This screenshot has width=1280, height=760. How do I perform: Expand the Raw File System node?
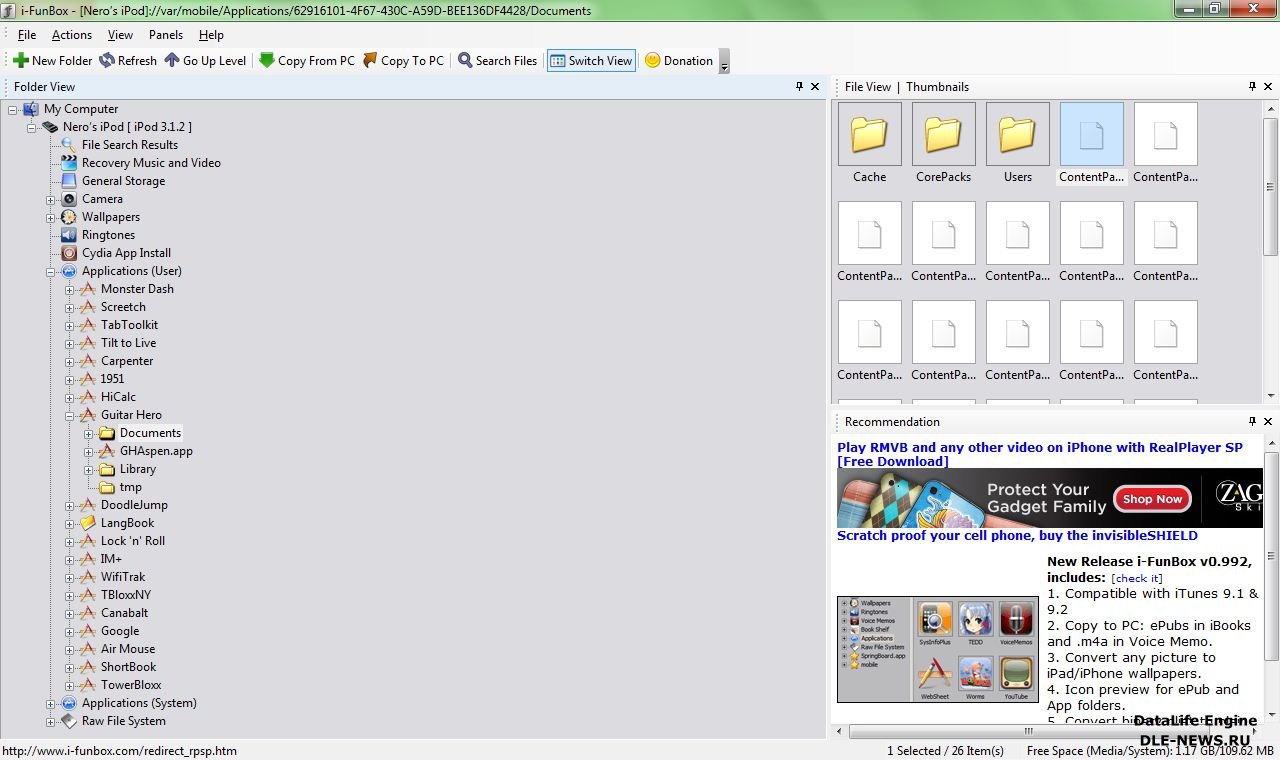coord(51,721)
